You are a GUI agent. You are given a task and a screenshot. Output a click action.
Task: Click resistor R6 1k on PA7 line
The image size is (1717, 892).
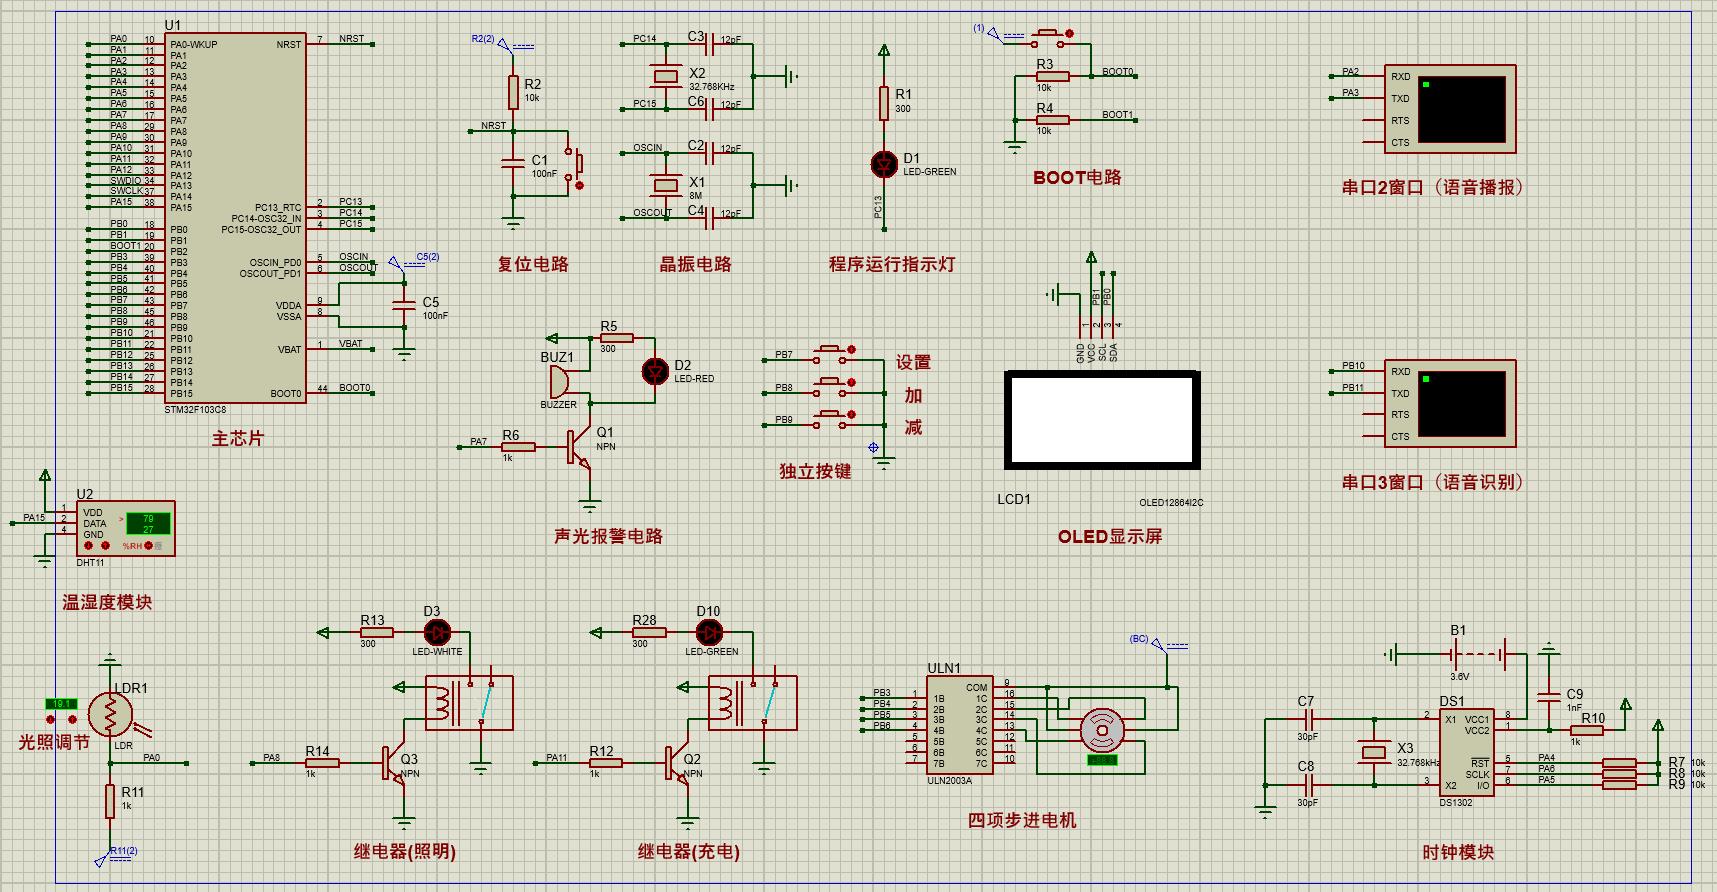pyautogui.click(x=518, y=447)
